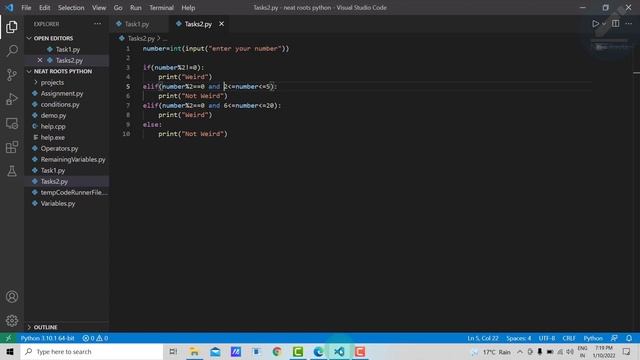
Task: Change indentation via Spaces: 4
Action: tap(519, 338)
